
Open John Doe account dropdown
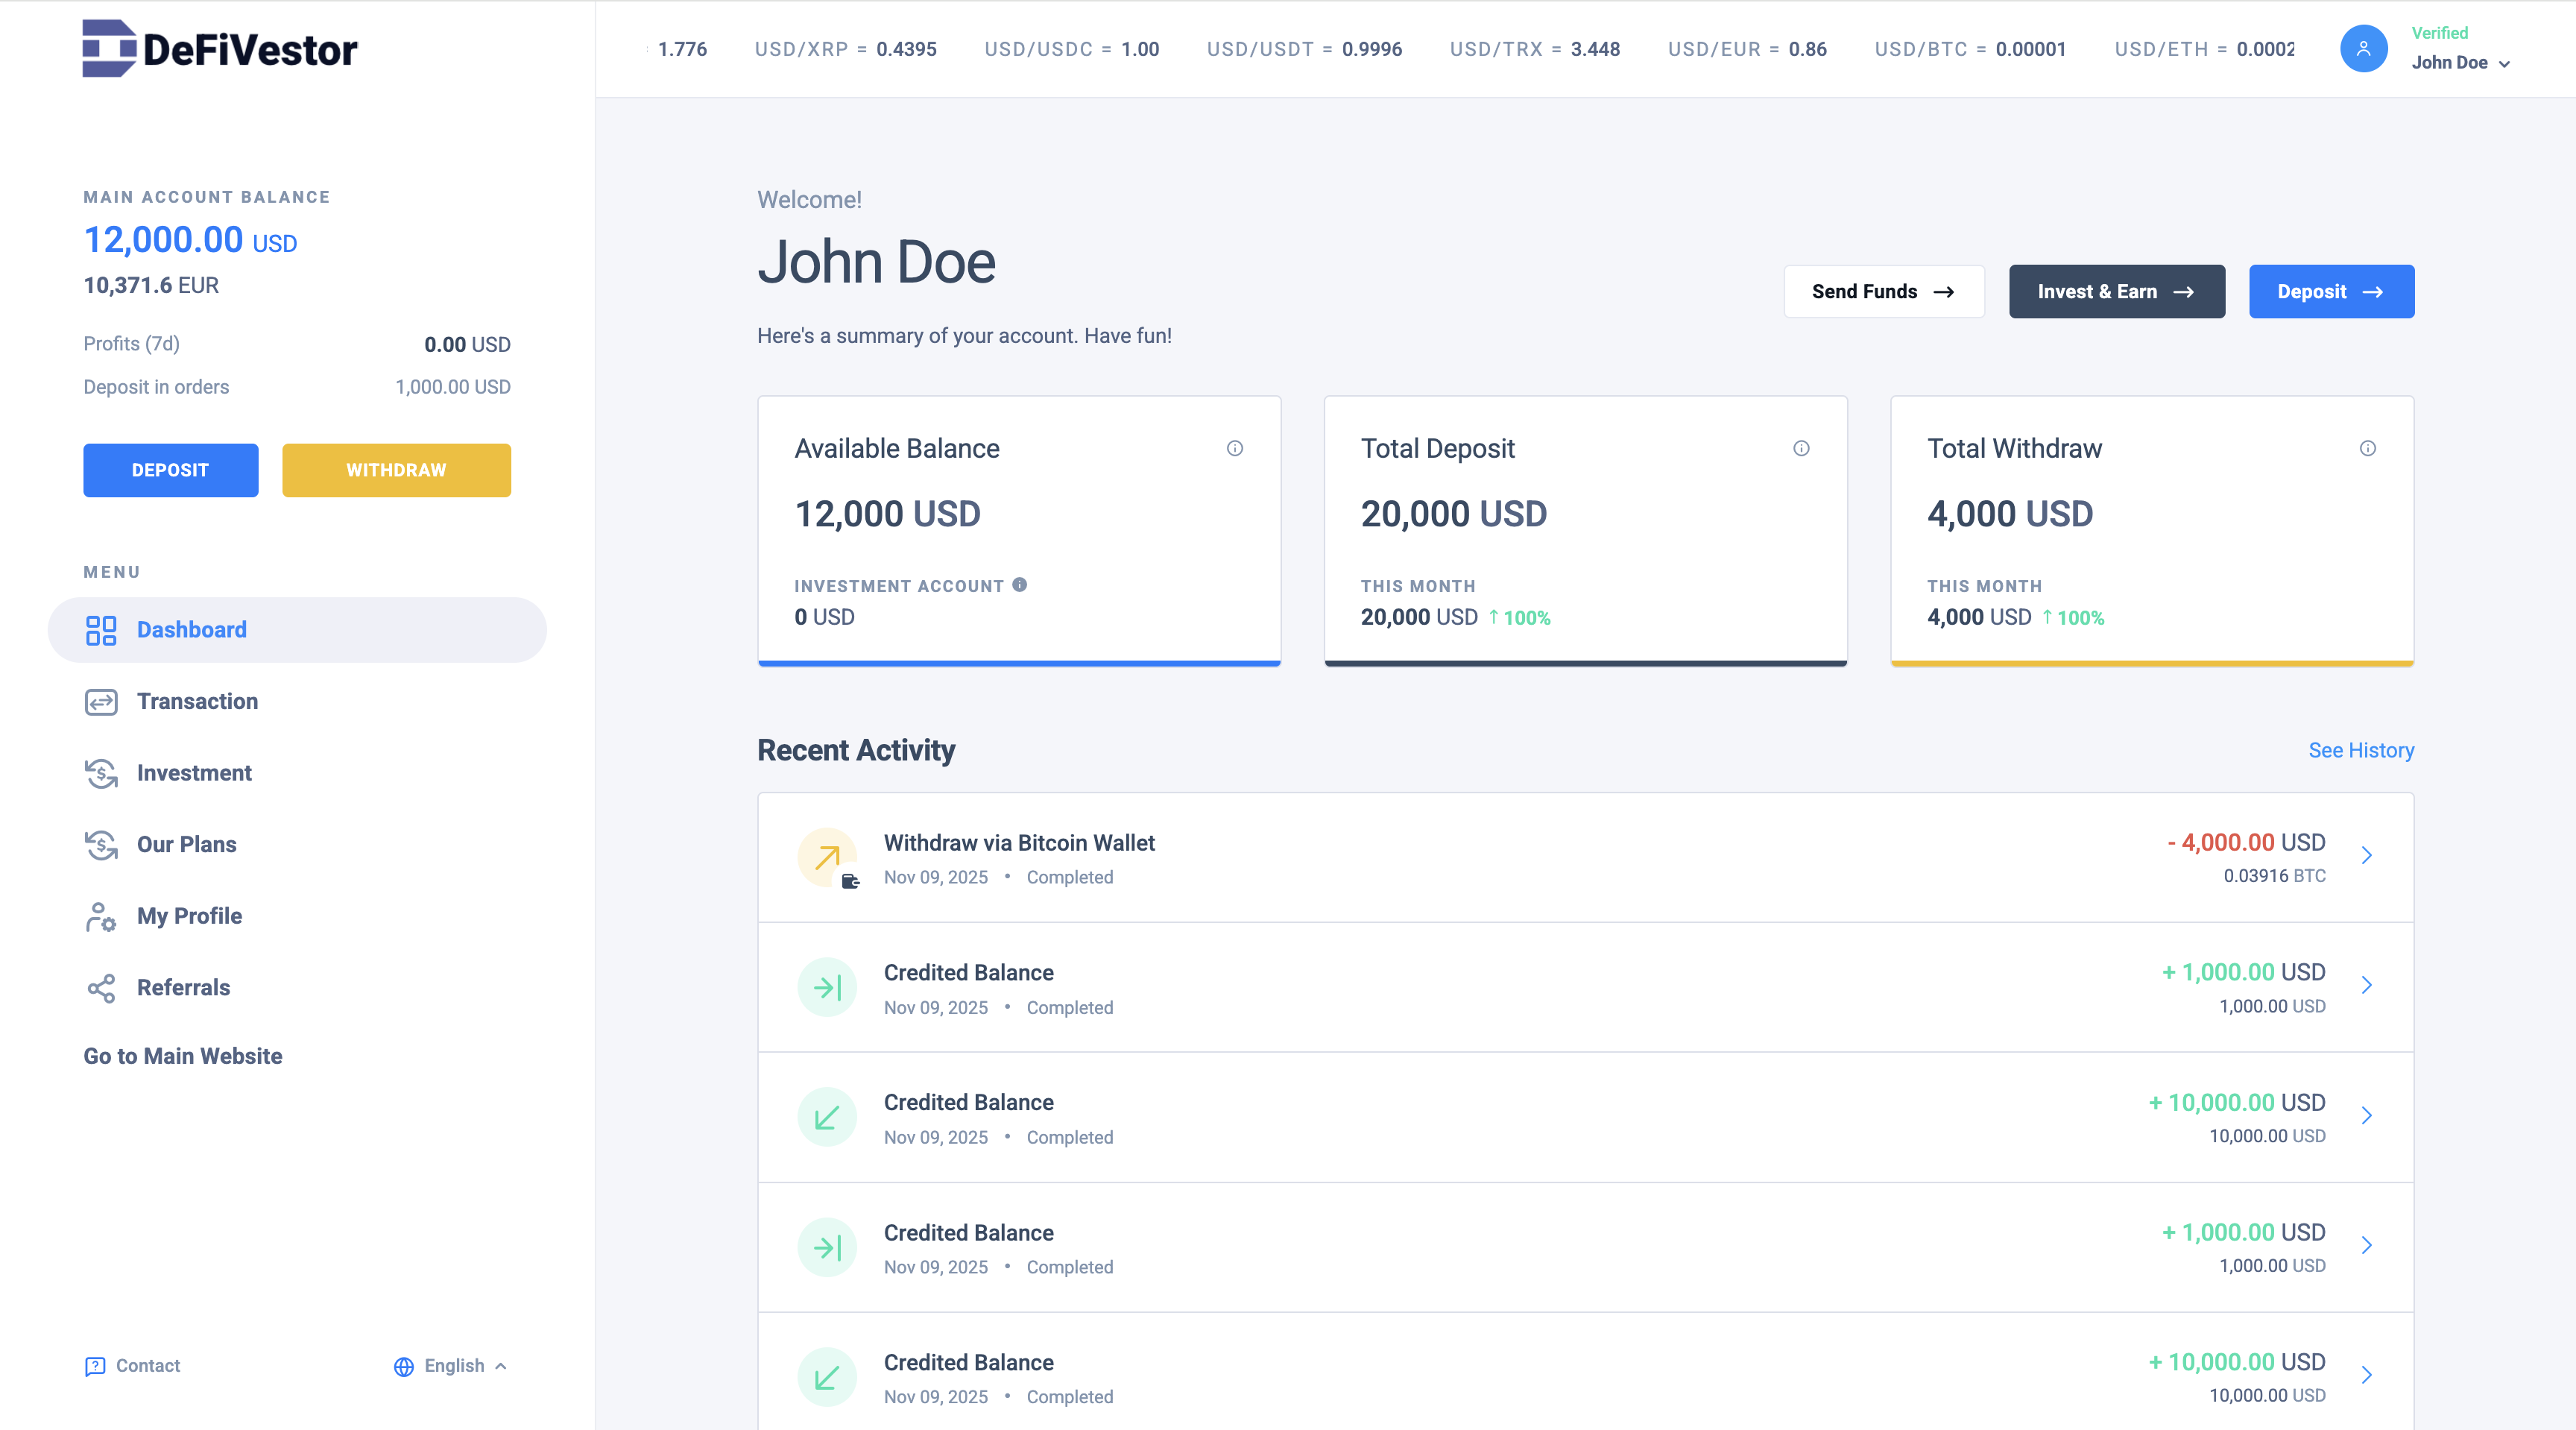[2461, 62]
